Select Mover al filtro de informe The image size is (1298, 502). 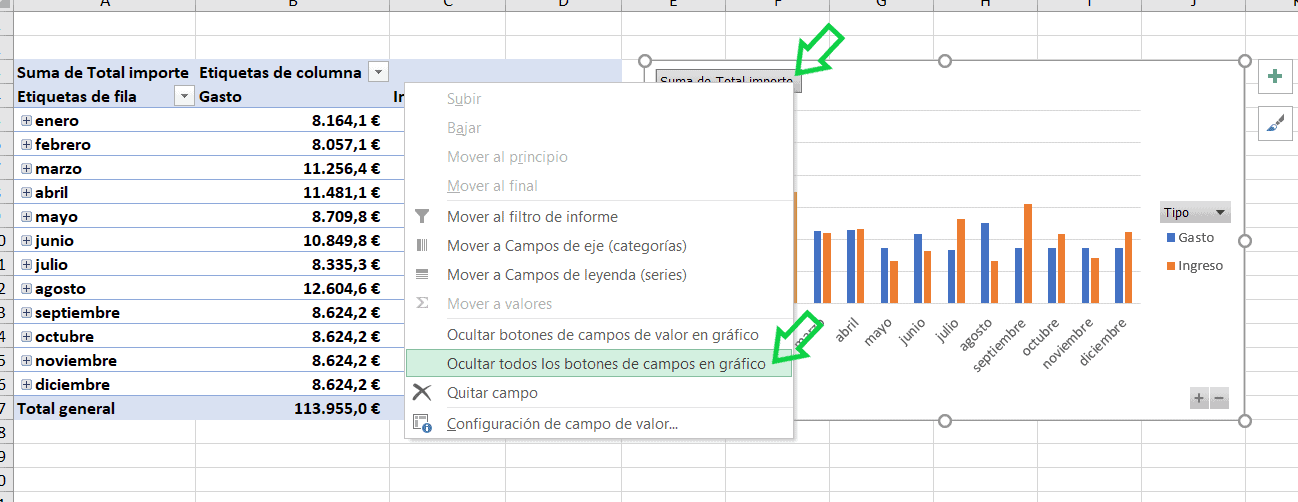point(599,217)
